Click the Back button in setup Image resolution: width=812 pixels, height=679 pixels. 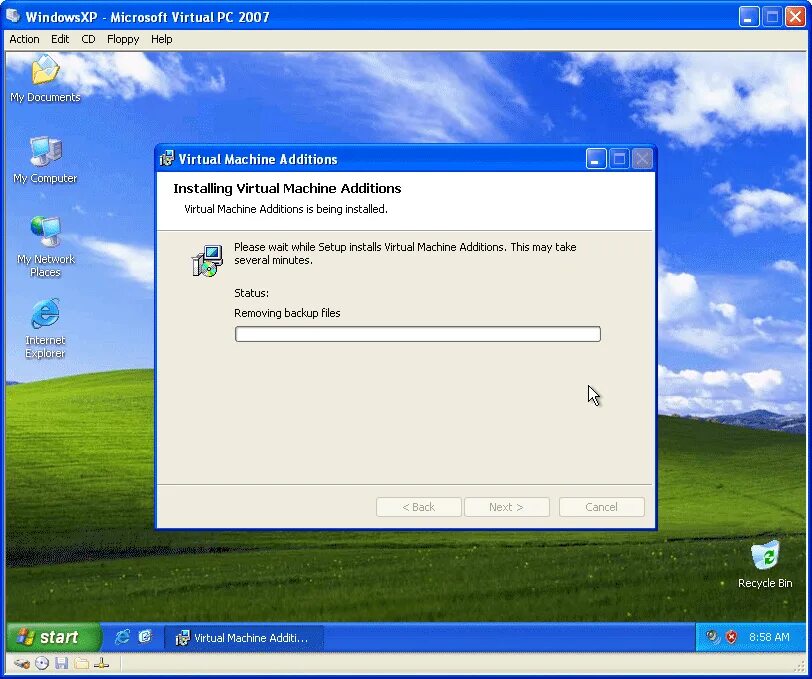[x=418, y=507]
